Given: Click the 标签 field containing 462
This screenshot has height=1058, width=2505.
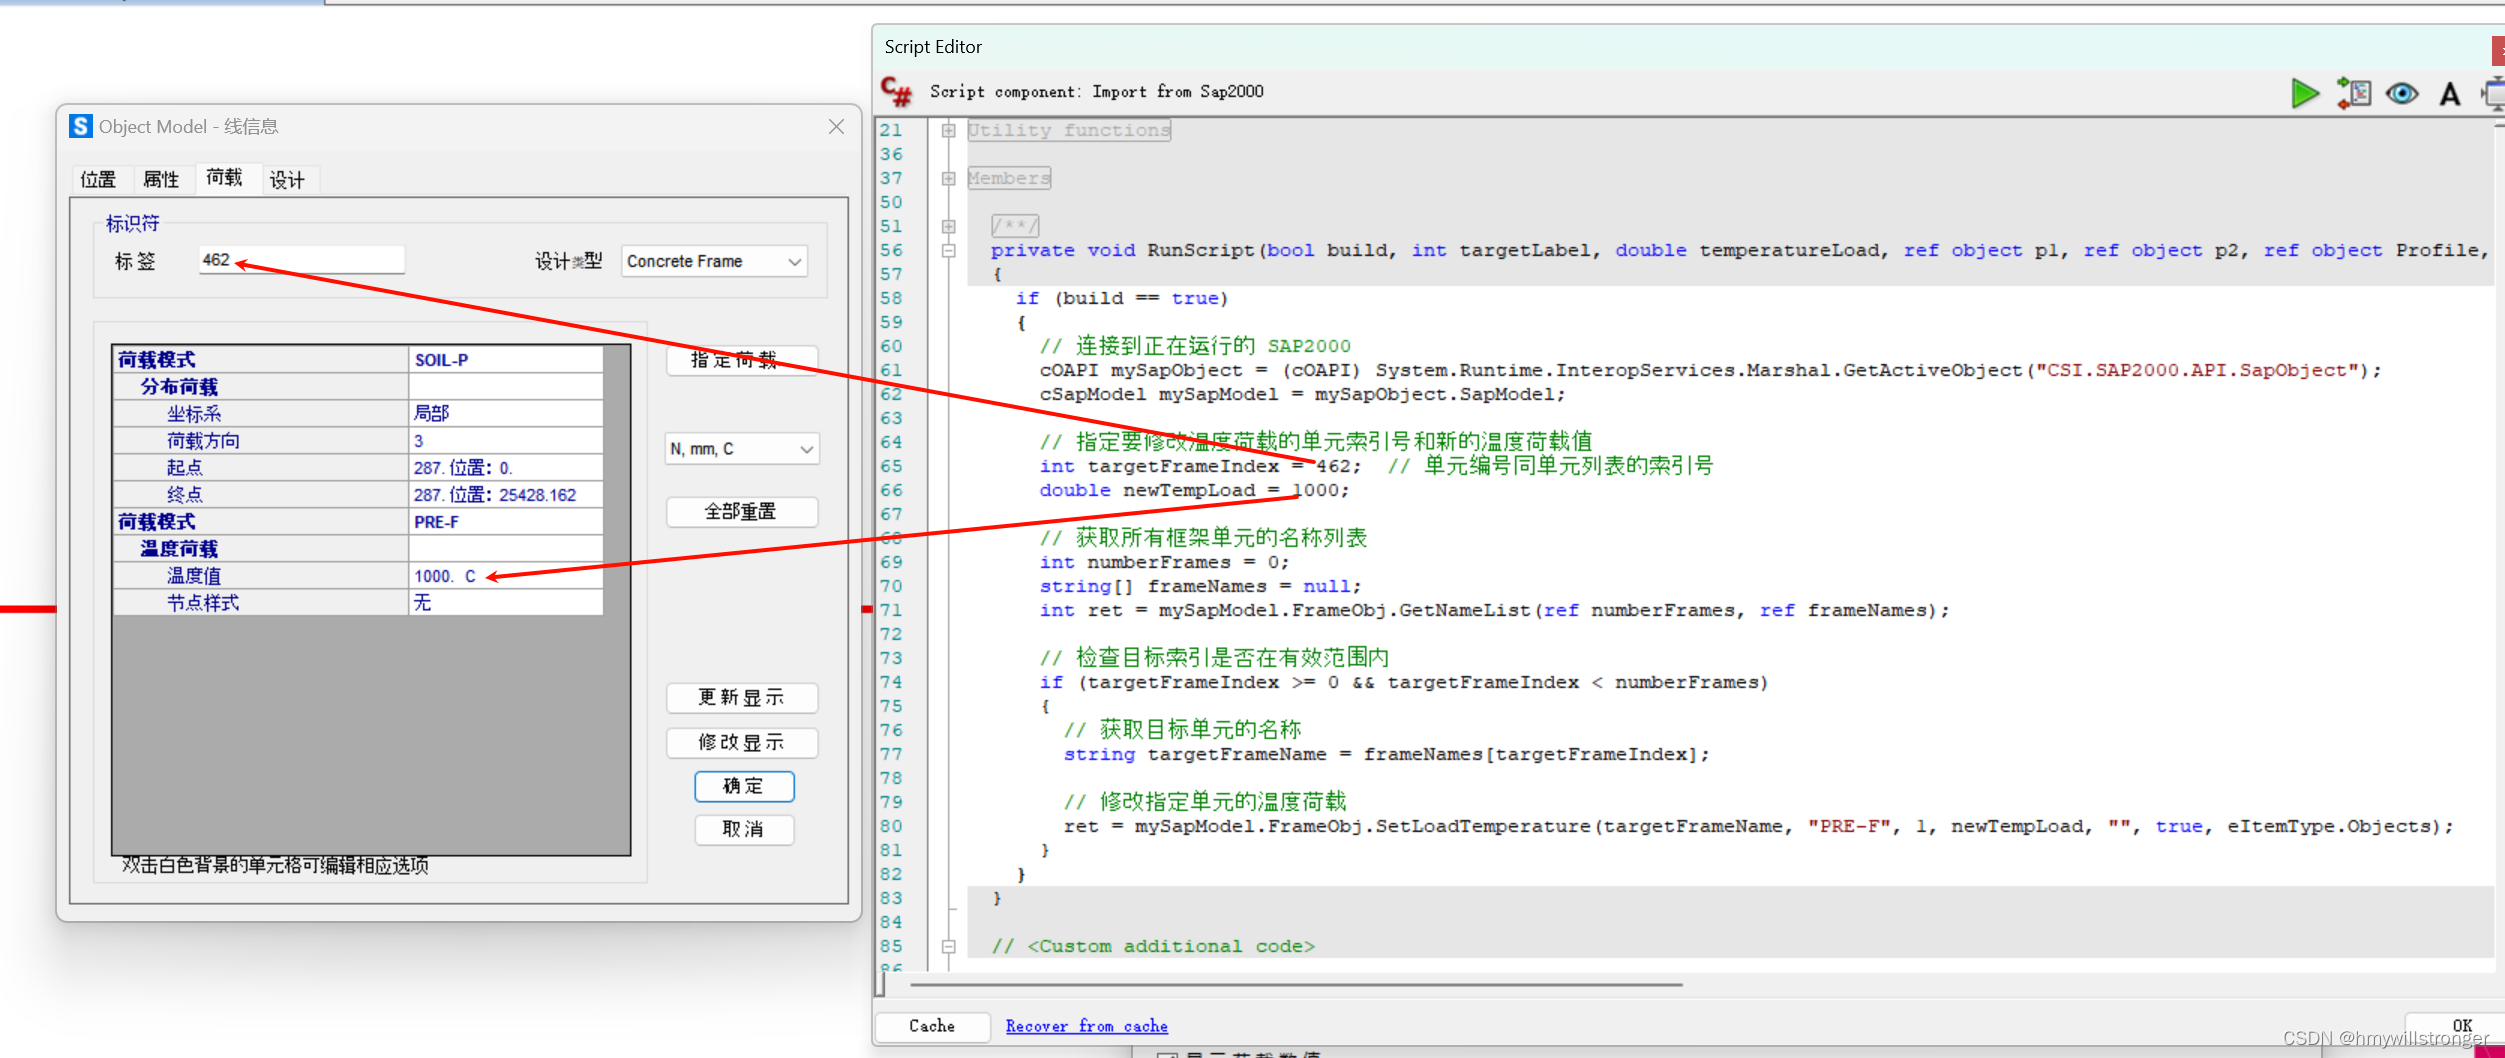Looking at the screenshot, I should pos(300,259).
